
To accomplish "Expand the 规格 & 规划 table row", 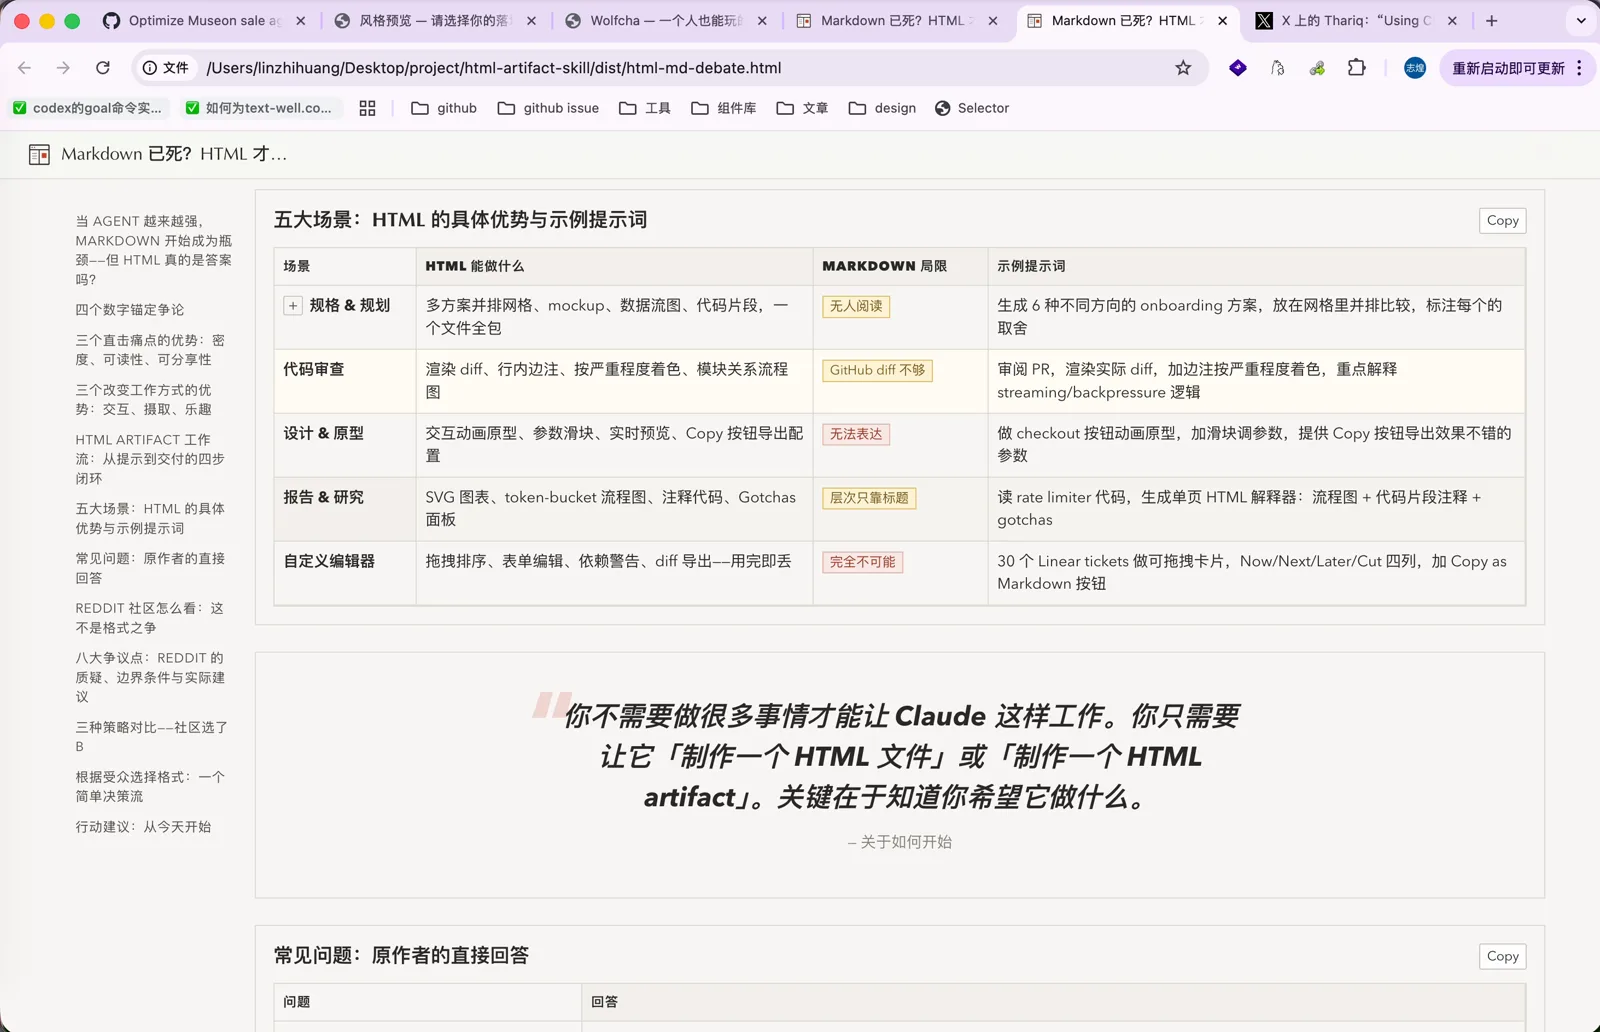I will tap(293, 306).
